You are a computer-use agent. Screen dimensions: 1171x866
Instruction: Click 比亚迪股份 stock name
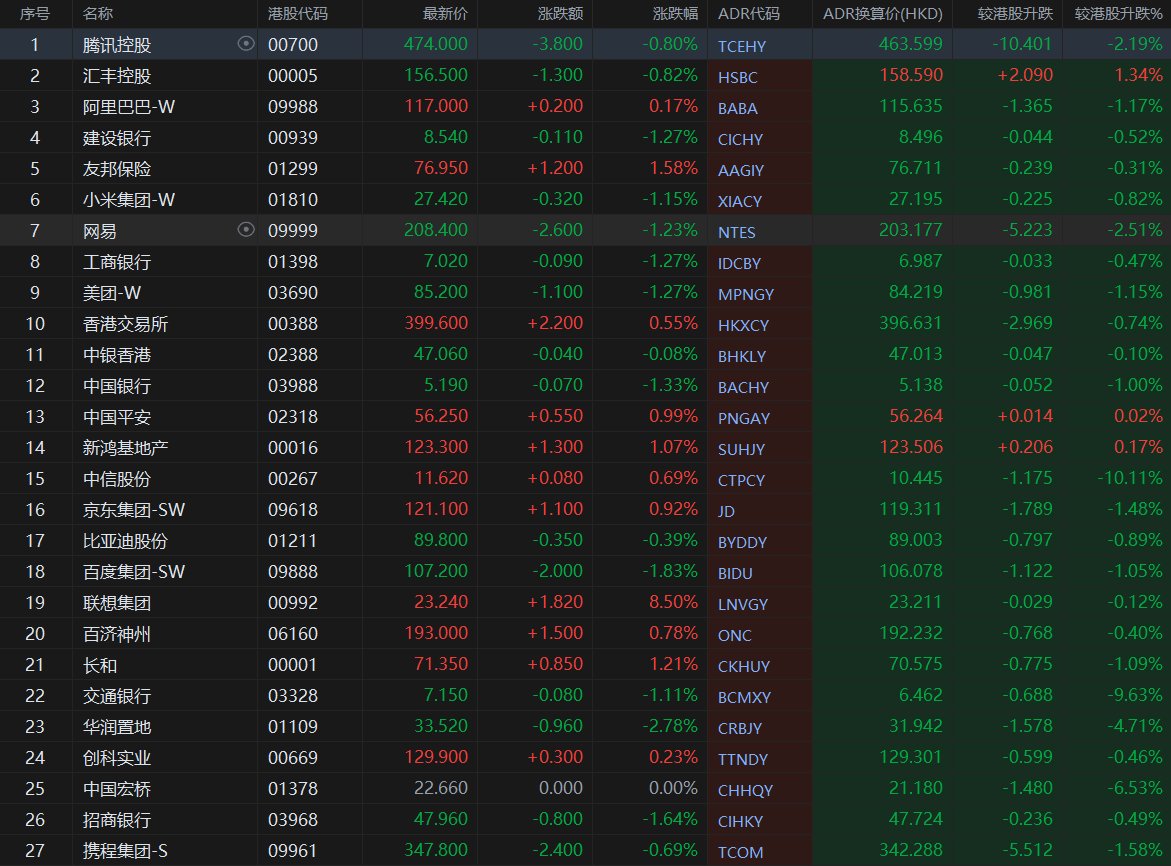coord(125,541)
